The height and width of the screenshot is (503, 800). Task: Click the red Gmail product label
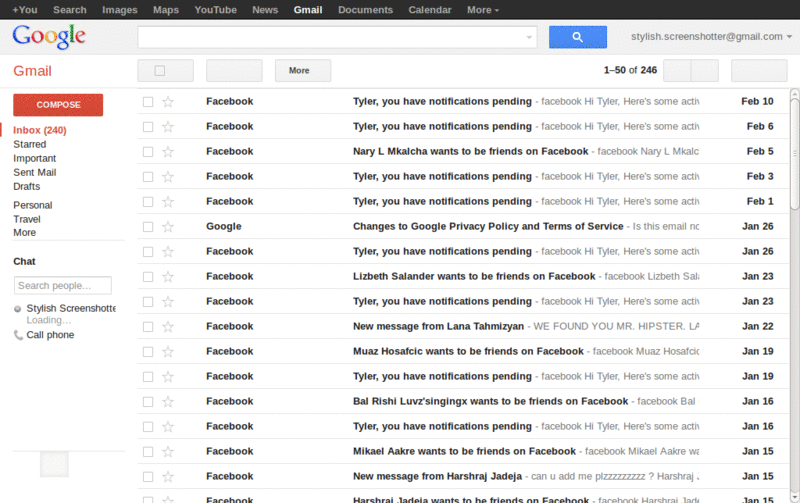(32, 71)
